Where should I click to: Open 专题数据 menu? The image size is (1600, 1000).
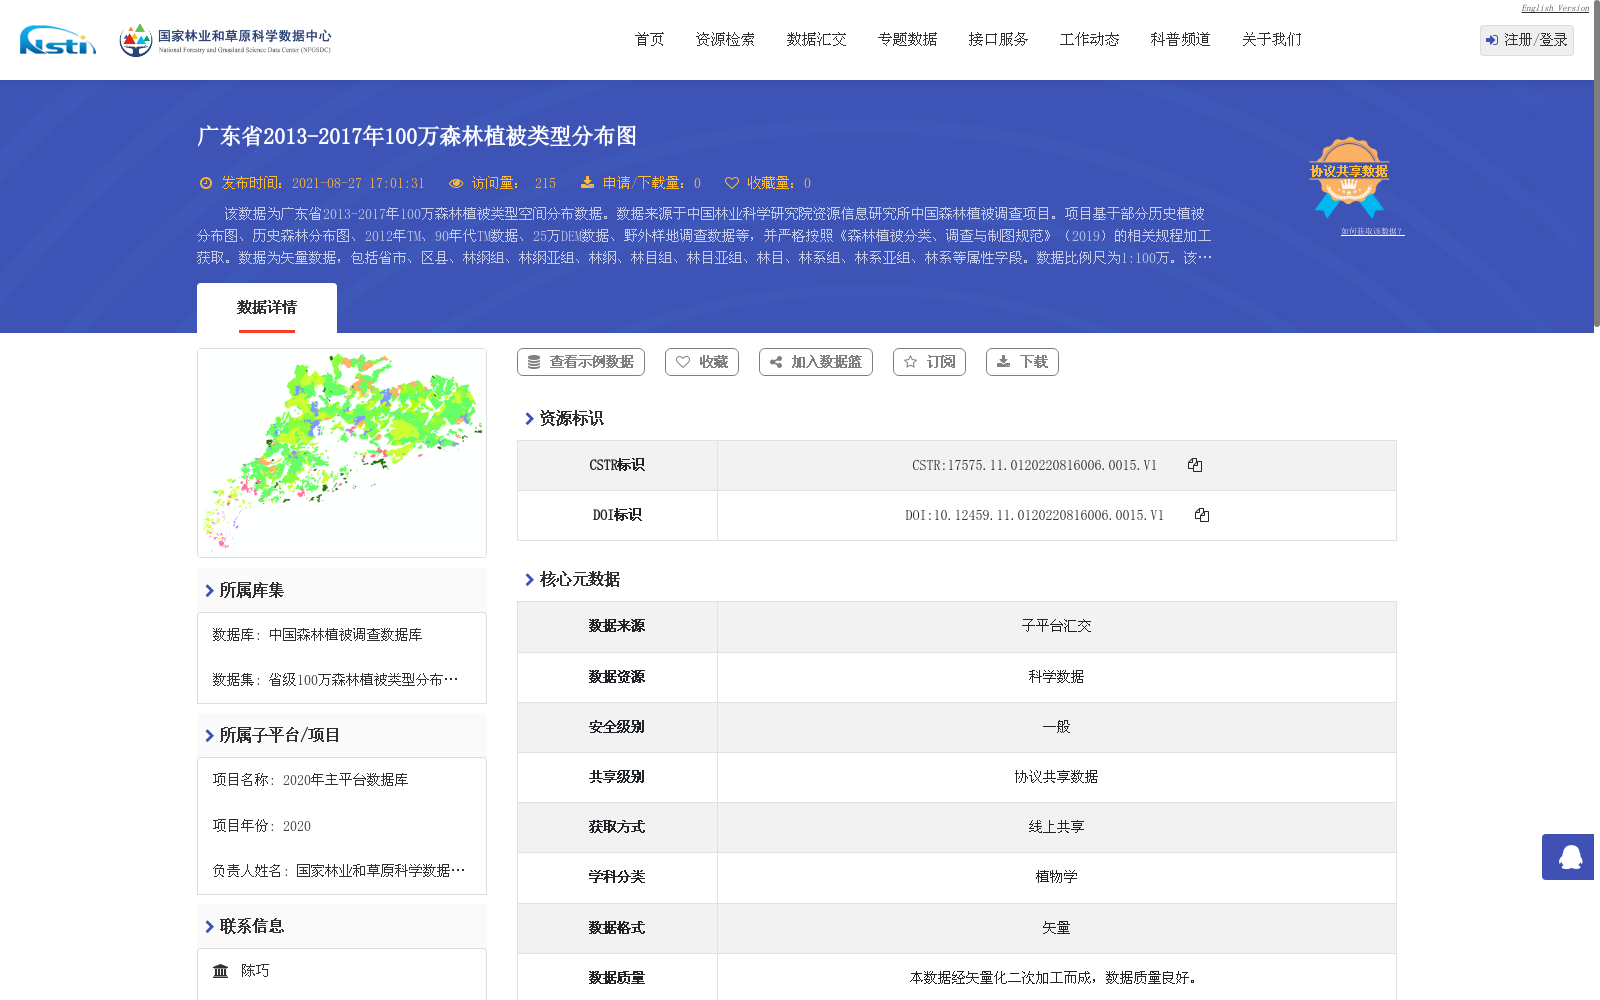tap(907, 40)
